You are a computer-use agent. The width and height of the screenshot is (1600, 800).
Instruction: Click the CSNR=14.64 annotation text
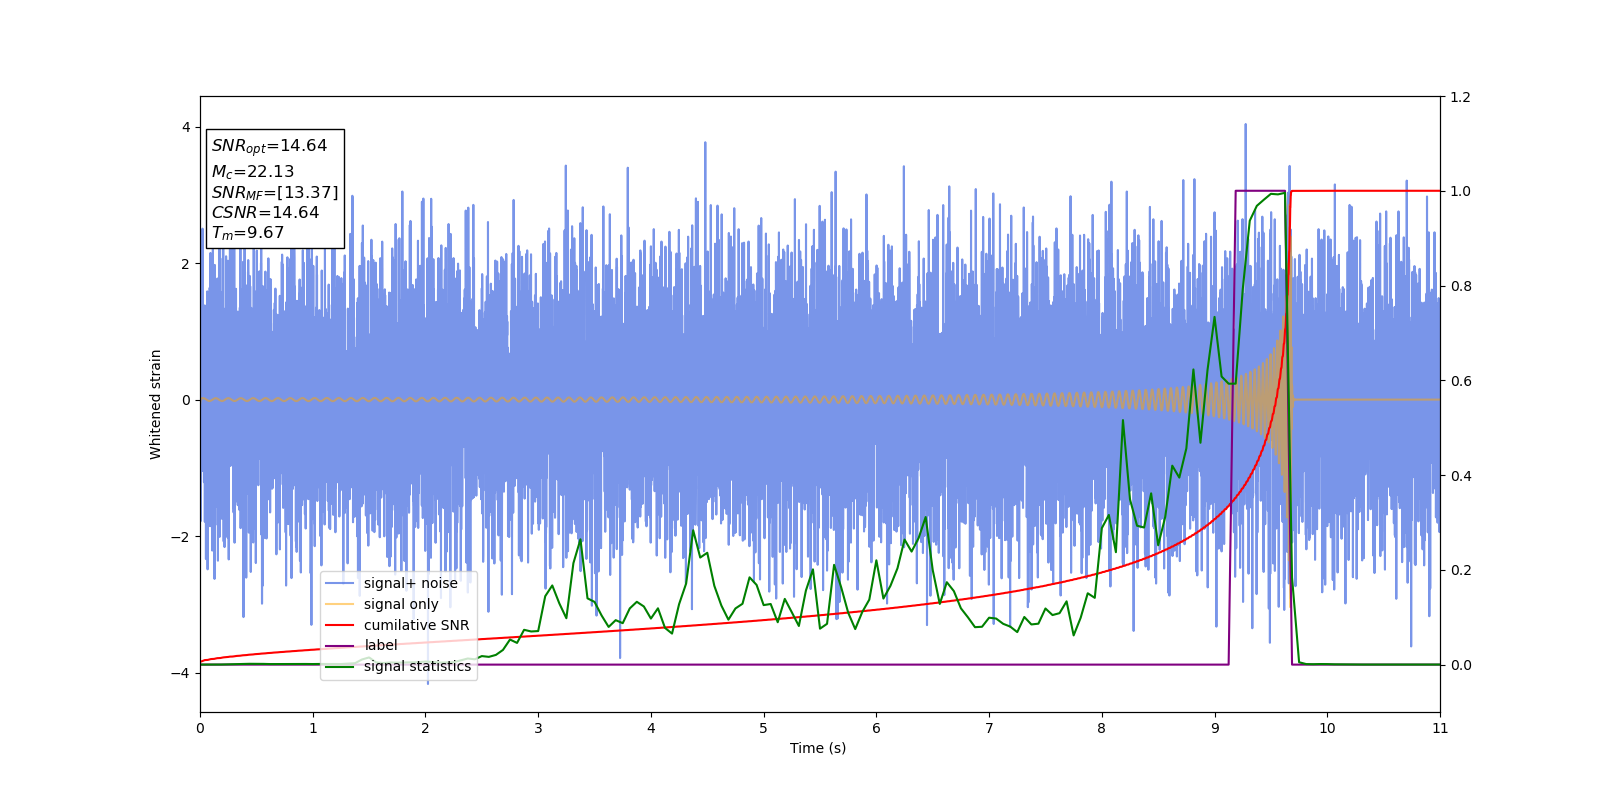point(265,213)
